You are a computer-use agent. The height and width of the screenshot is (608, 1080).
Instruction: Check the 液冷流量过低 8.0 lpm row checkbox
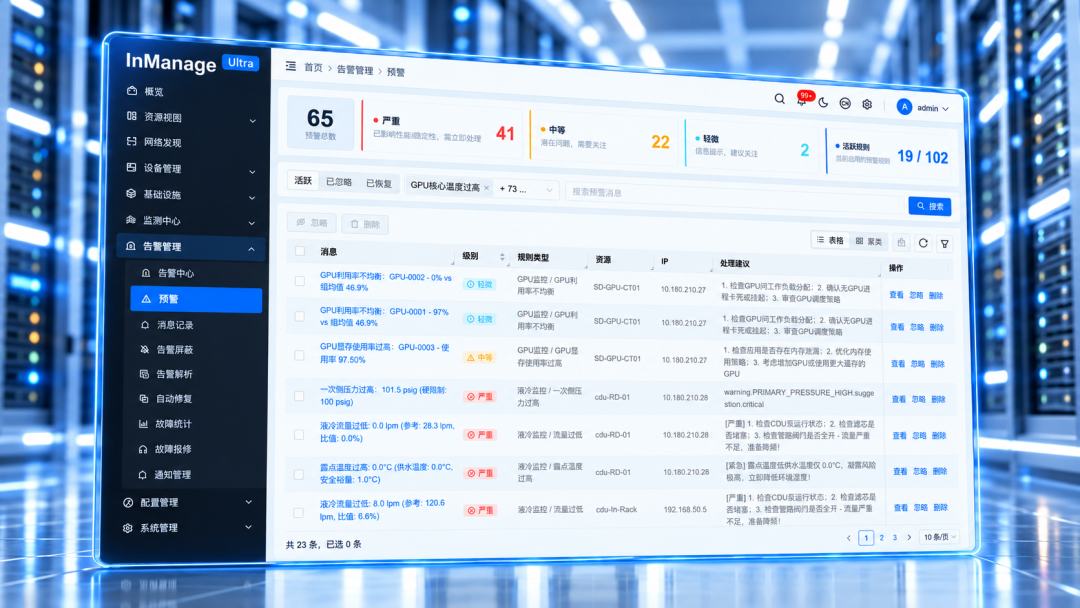click(x=298, y=512)
